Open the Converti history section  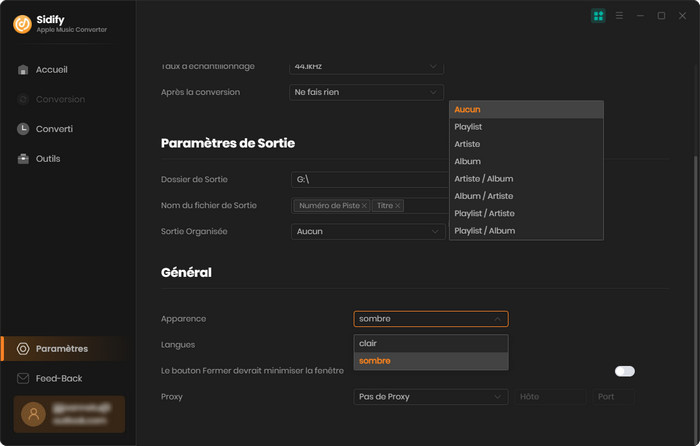pos(54,129)
